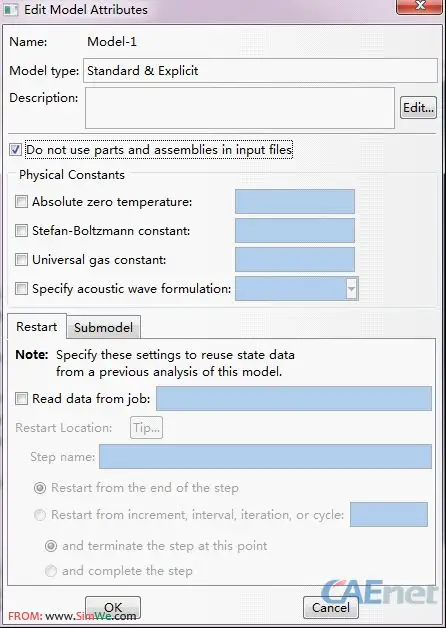Close the Edit Model Attributes dialog
Viewport: 446px width, 628px height.
tap(420, 7)
